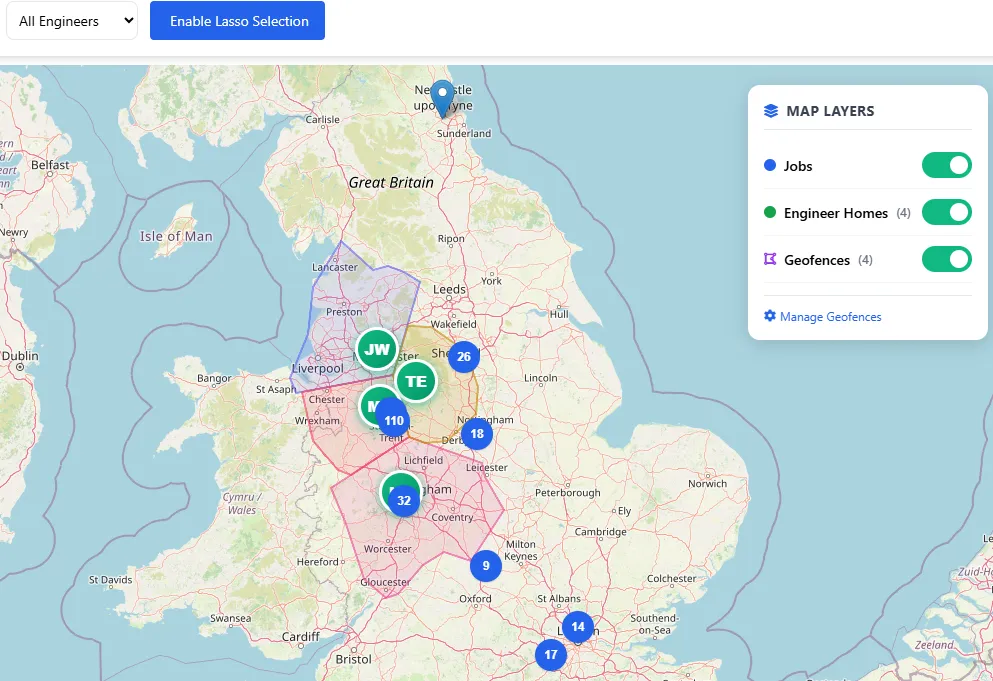Click the Lancaster label in the blue geofence

pyautogui.click(x=335, y=267)
